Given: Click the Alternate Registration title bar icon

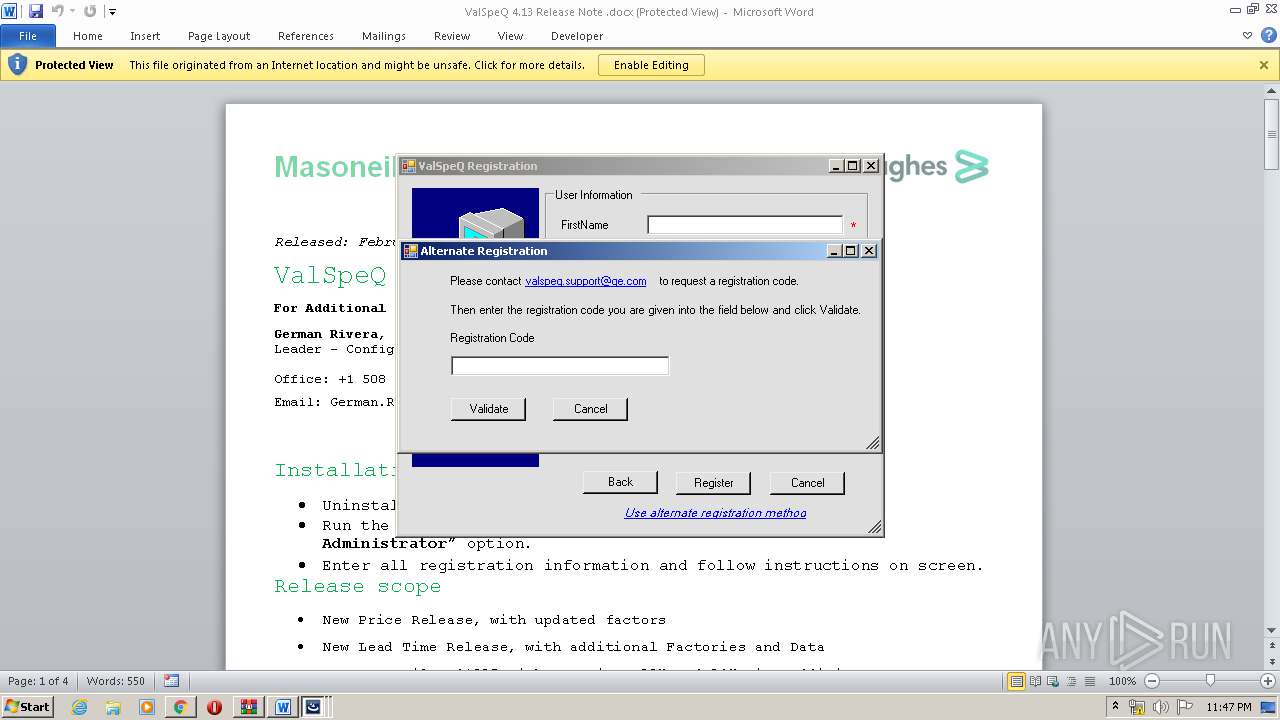Looking at the screenshot, I should click(x=410, y=251).
